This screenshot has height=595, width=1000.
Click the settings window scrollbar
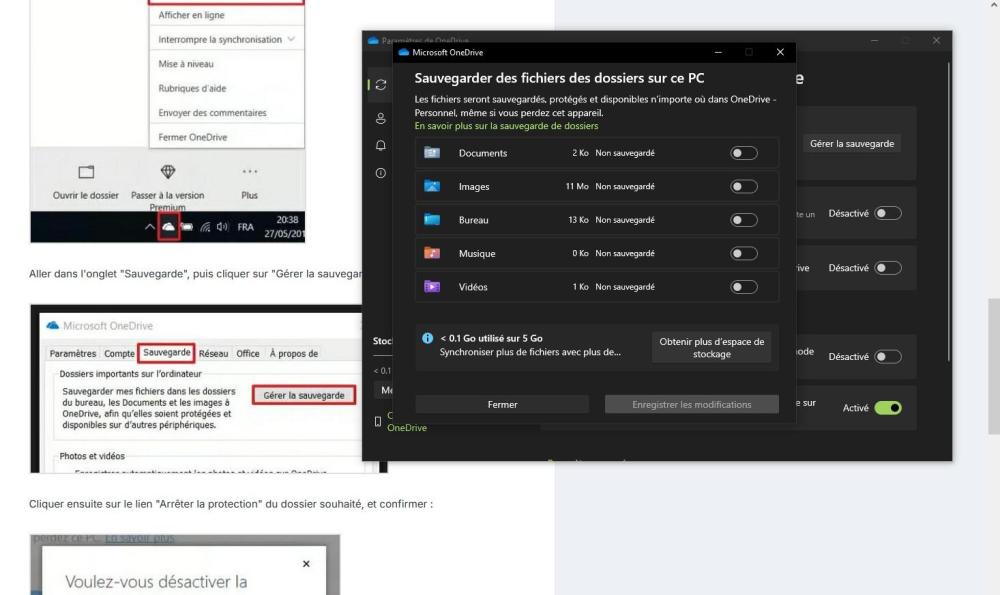pos(949,210)
